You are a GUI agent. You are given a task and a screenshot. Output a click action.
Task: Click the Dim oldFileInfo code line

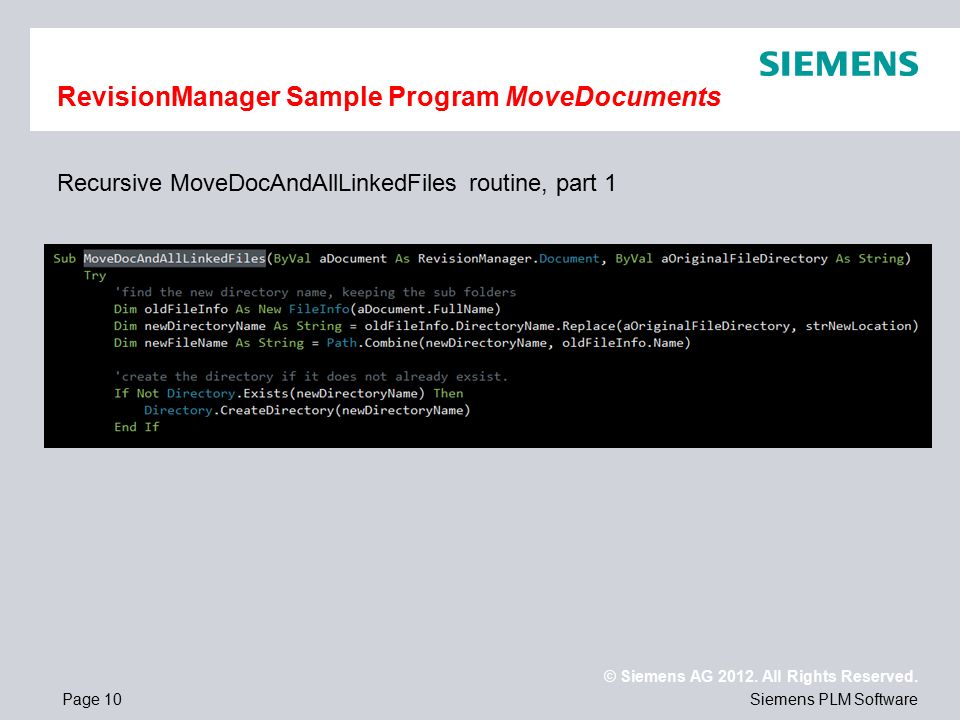point(307,309)
